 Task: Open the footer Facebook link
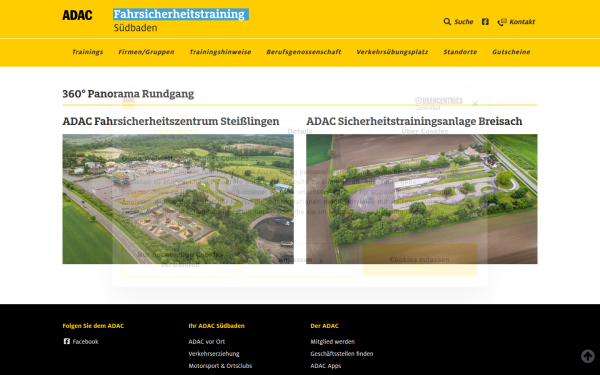tap(85, 341)
